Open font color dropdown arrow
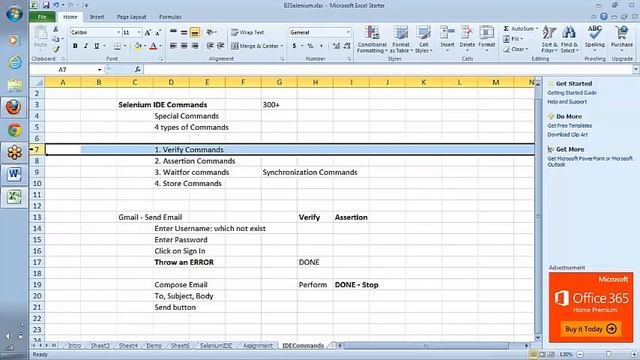Screen dimensions: 640x360 point(160,46)
